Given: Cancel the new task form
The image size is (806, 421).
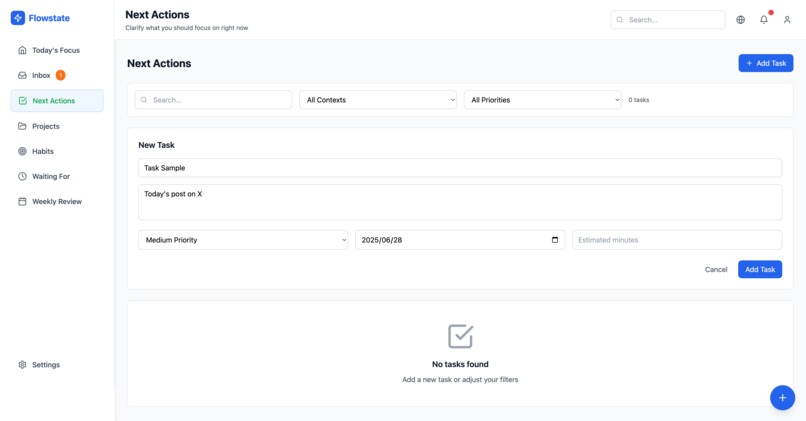Looking at the screenshot, I should (x=716, y=269).
